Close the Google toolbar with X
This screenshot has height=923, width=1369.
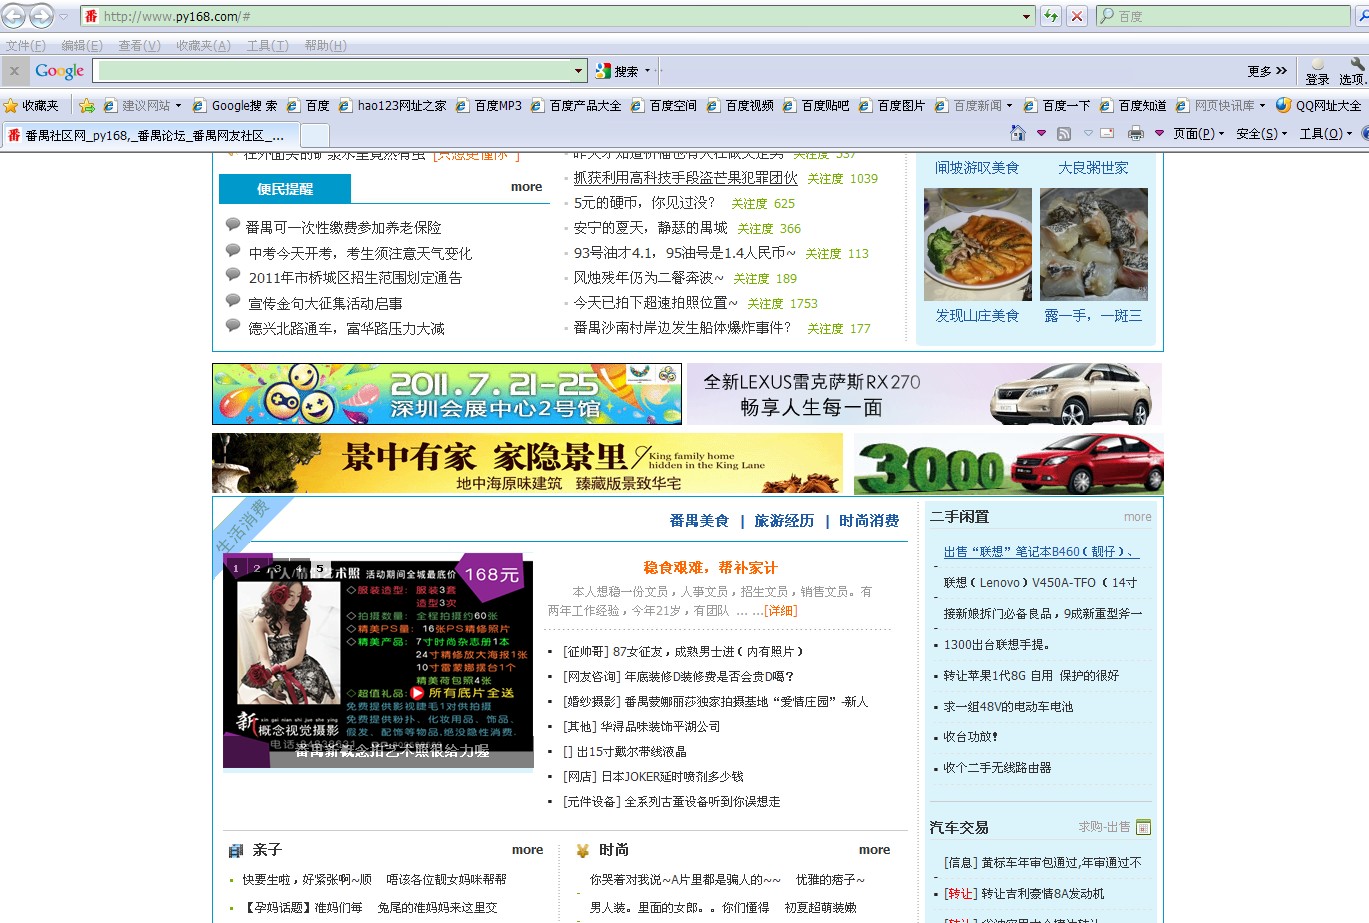point(14,71)
